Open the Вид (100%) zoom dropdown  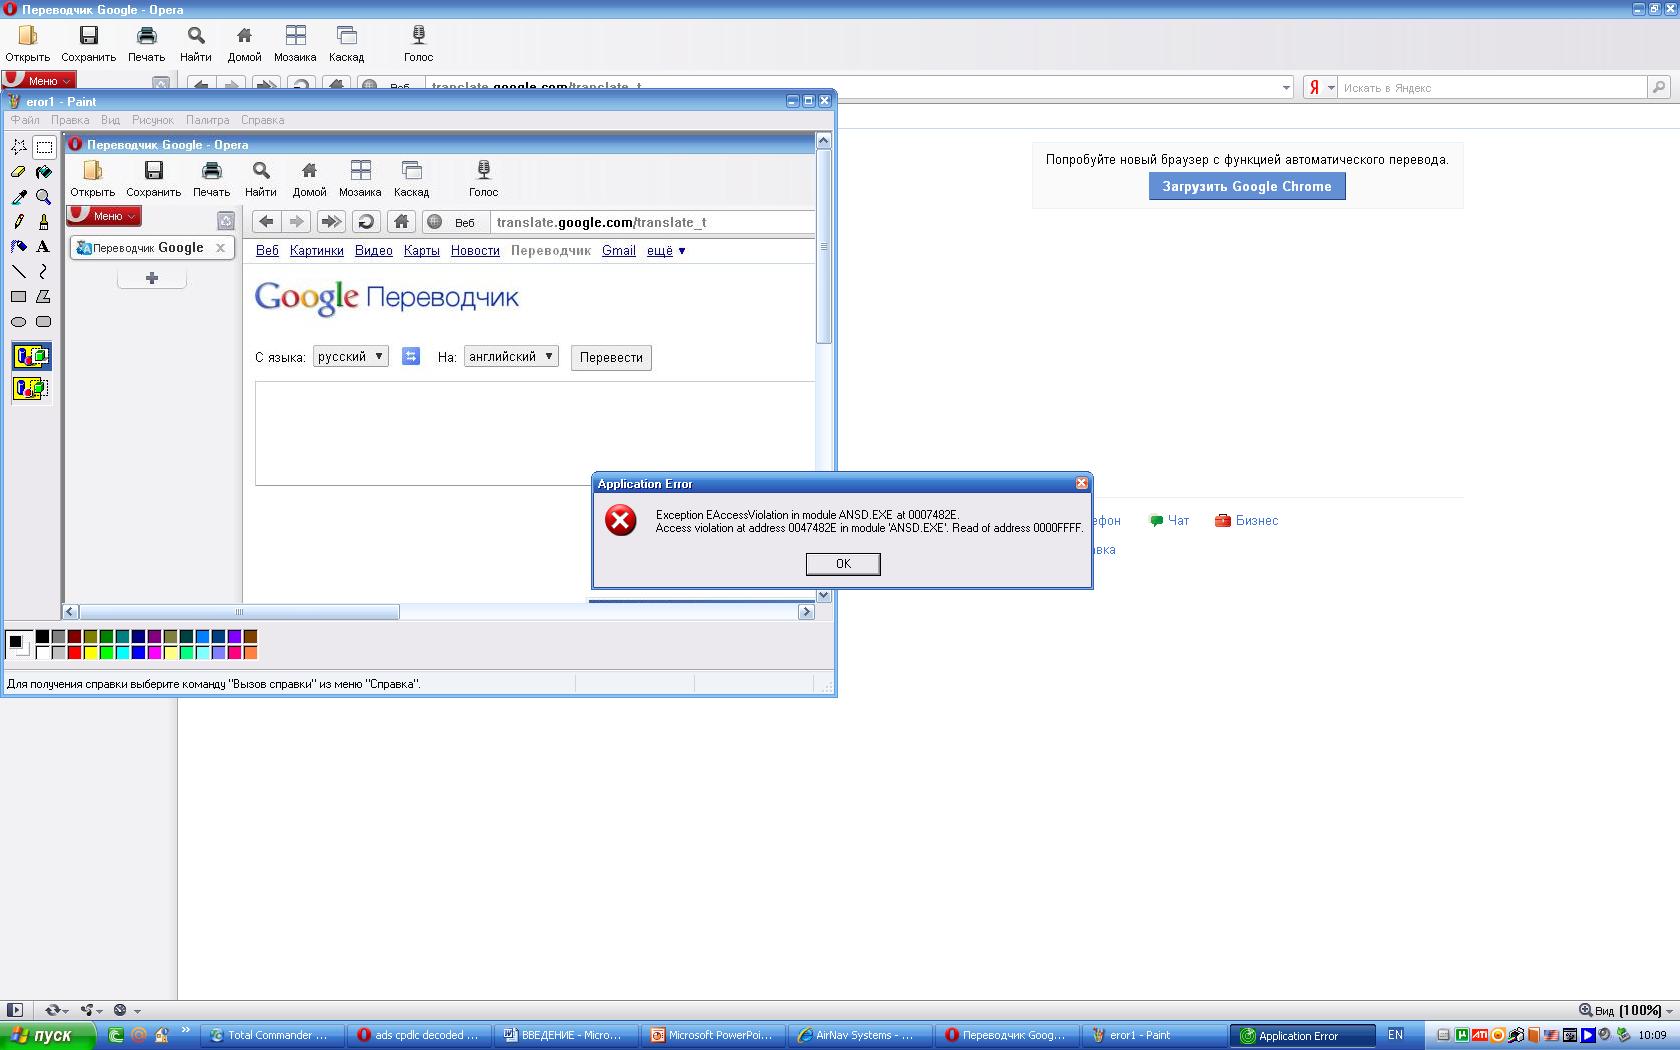coord(1626,1010)
